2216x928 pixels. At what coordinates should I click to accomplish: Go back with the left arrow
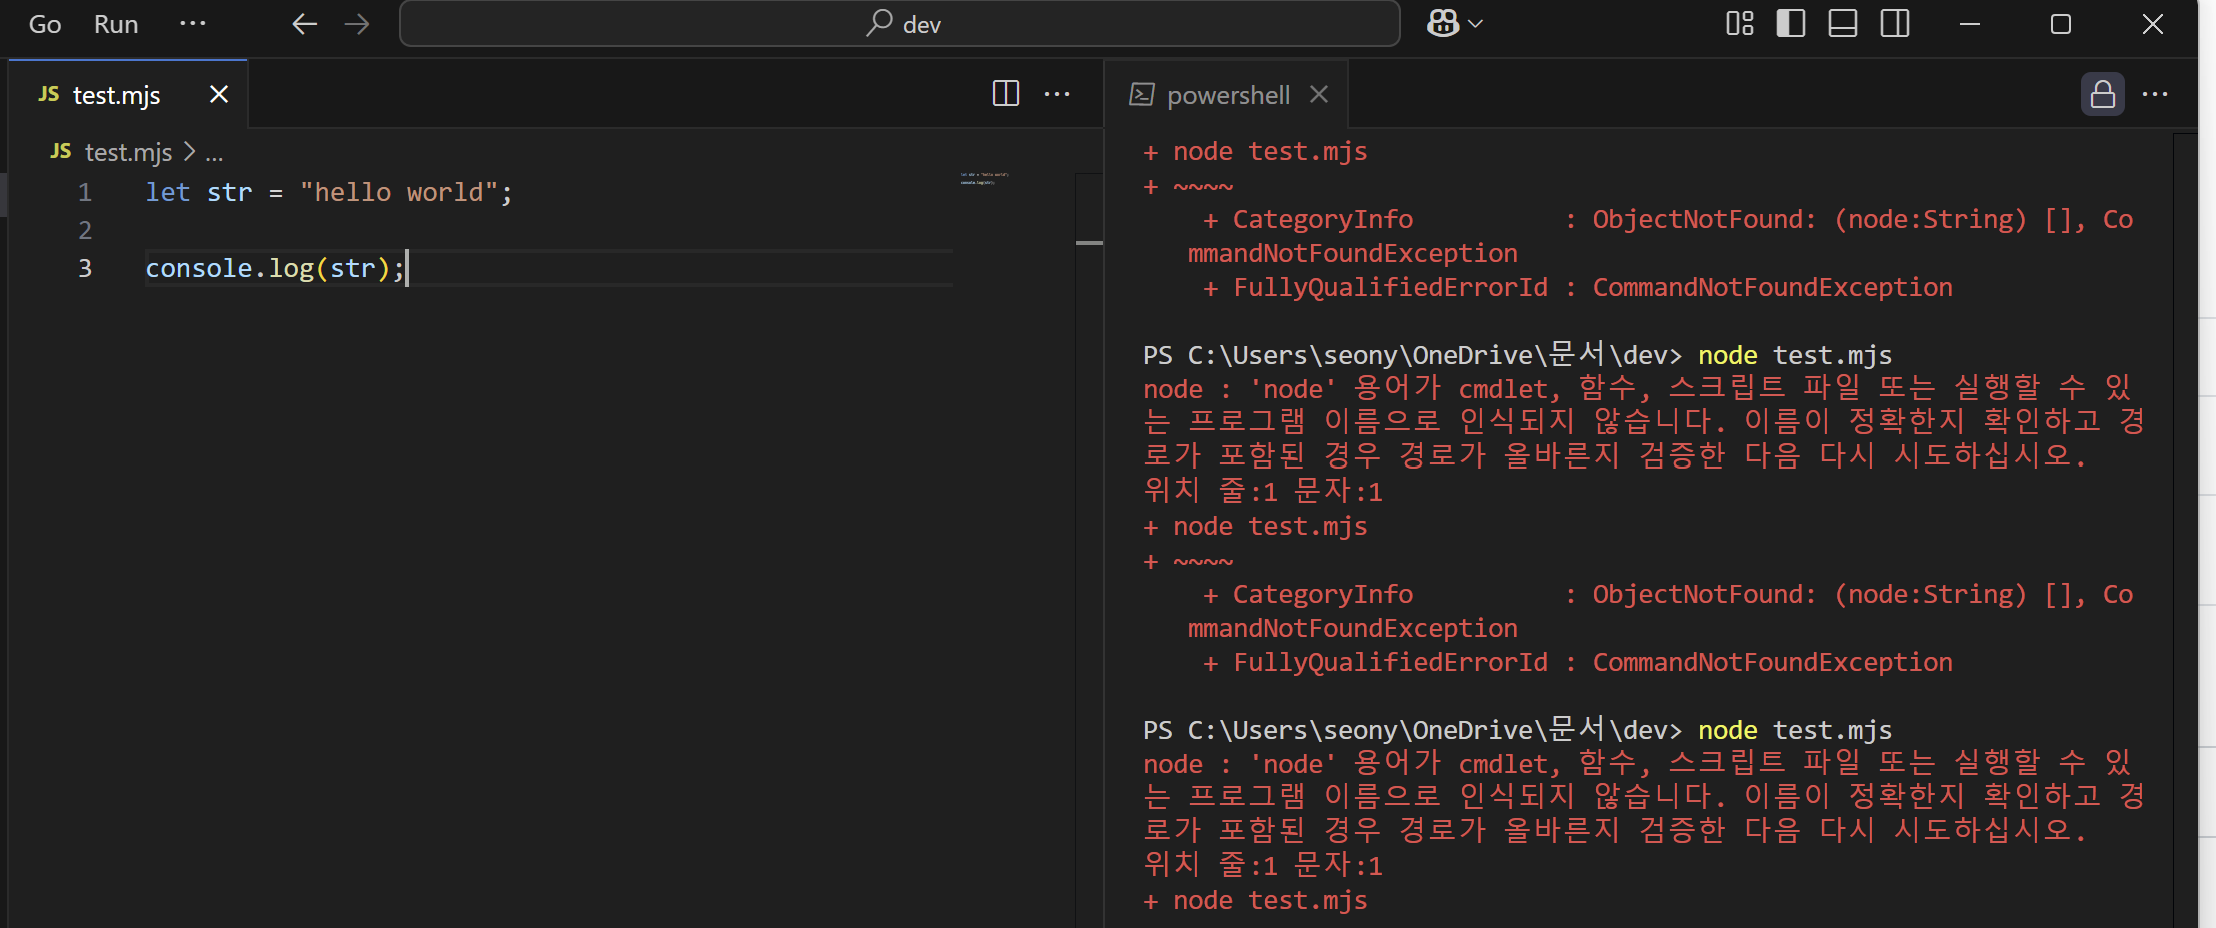coord(304,24)
